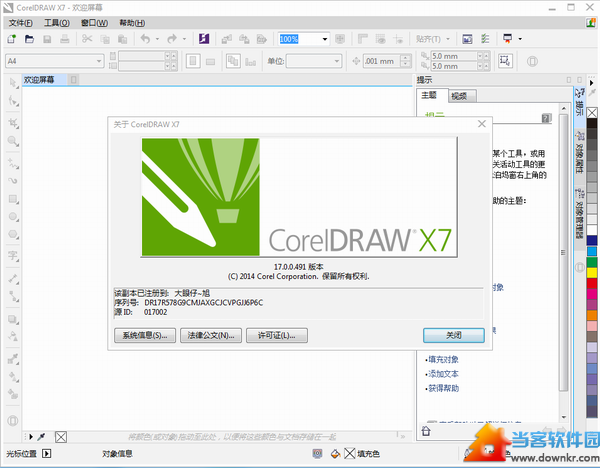This screenshot has height=468, width=600.
Task: Select the Crop tool
Action: (13, 123)
